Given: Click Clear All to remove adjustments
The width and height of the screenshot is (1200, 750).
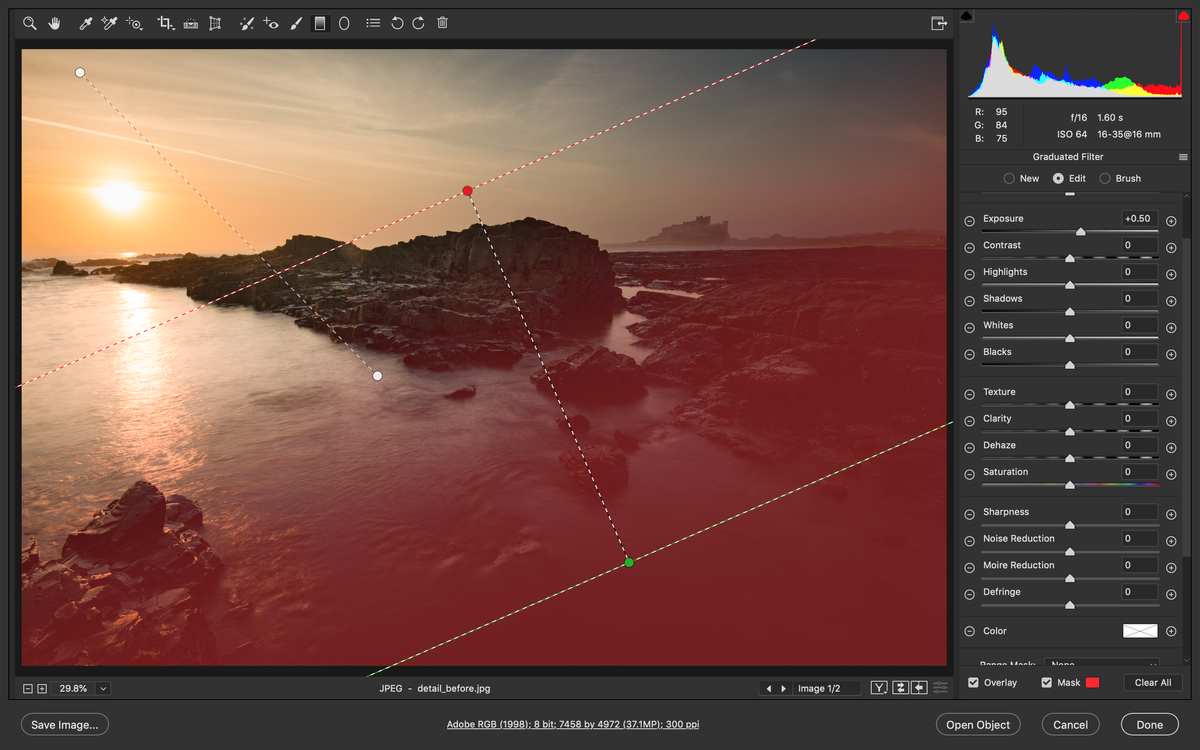Looking at the screenshot, I should click(1152, 682).
